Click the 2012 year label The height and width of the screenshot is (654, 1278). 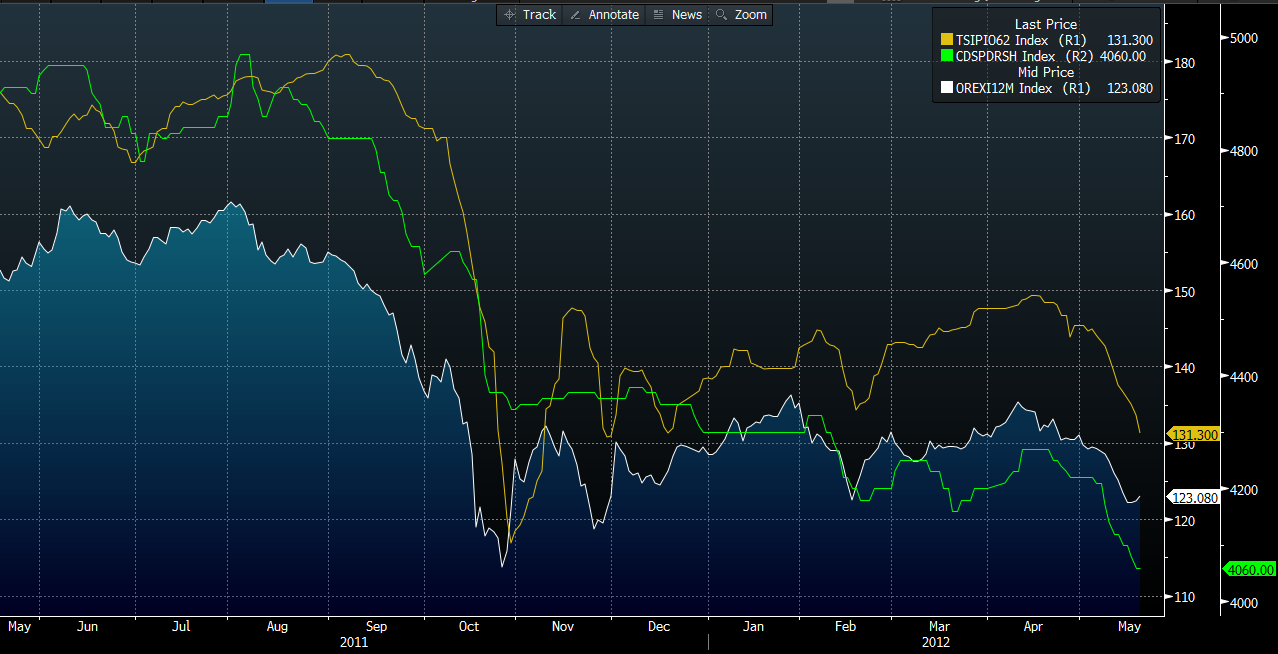[x=936, y=642]
